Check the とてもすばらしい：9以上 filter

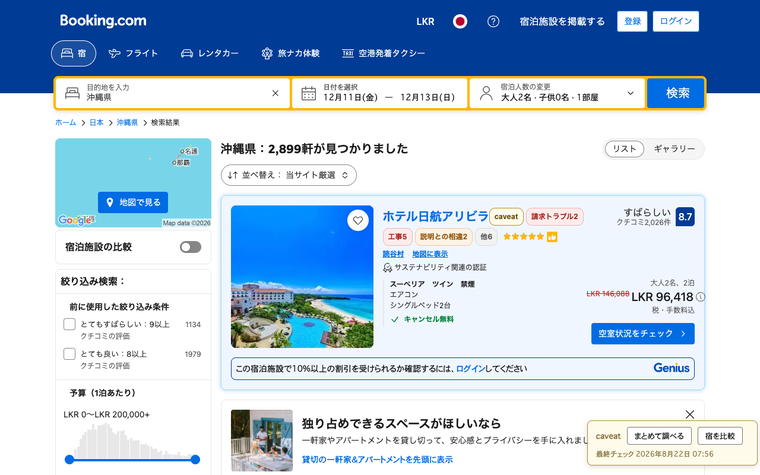tap(69, 324)
